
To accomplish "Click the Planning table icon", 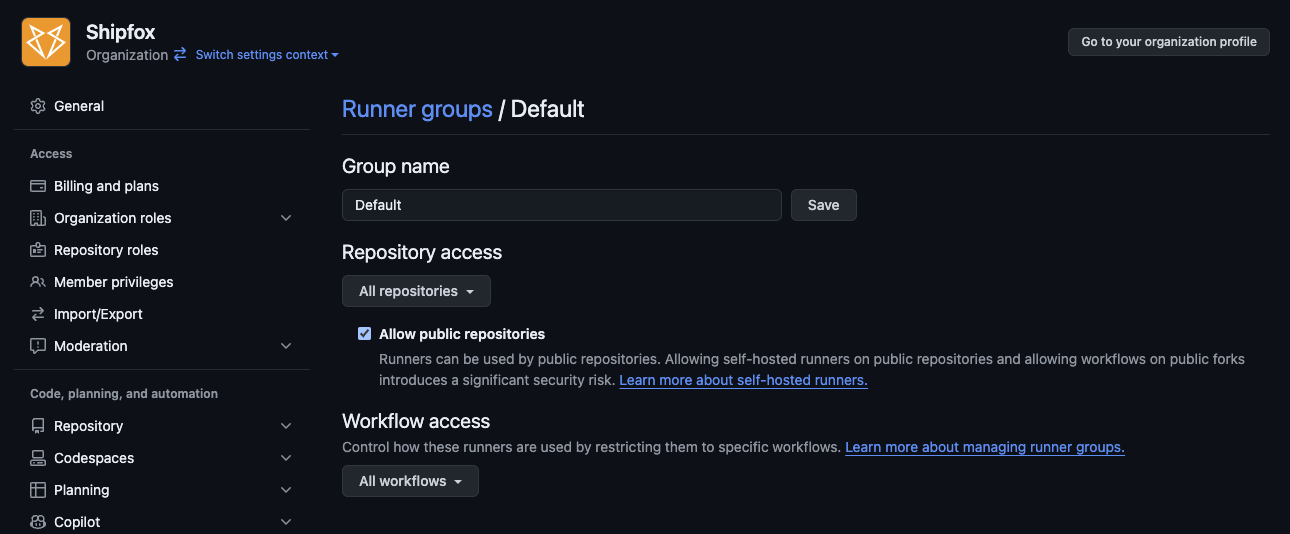I will coord(38,490).
